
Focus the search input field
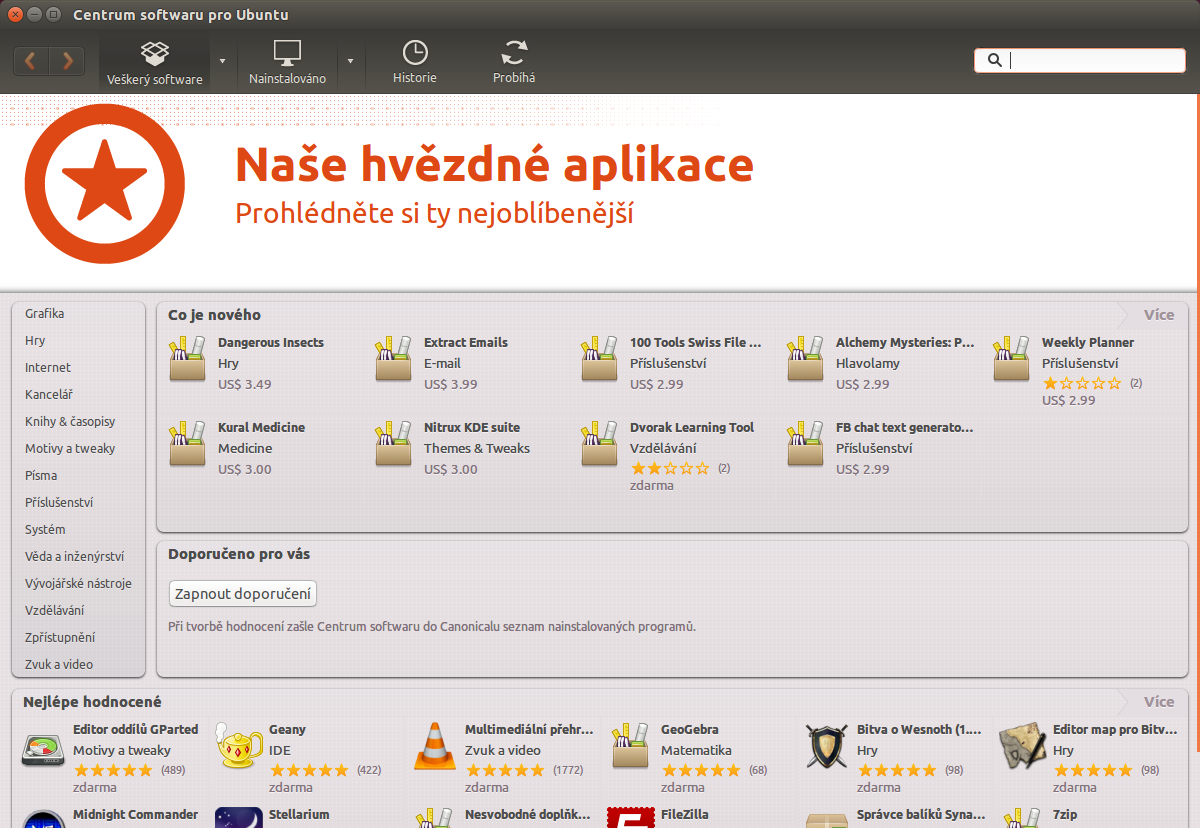[x=1080, y=60]
